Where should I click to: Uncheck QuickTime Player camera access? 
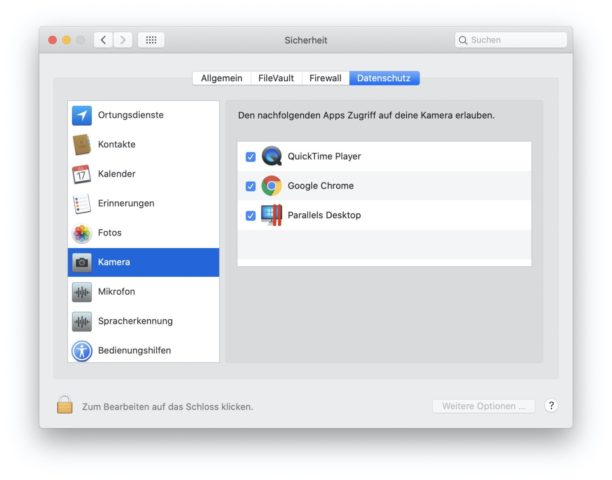click(251, 157)
